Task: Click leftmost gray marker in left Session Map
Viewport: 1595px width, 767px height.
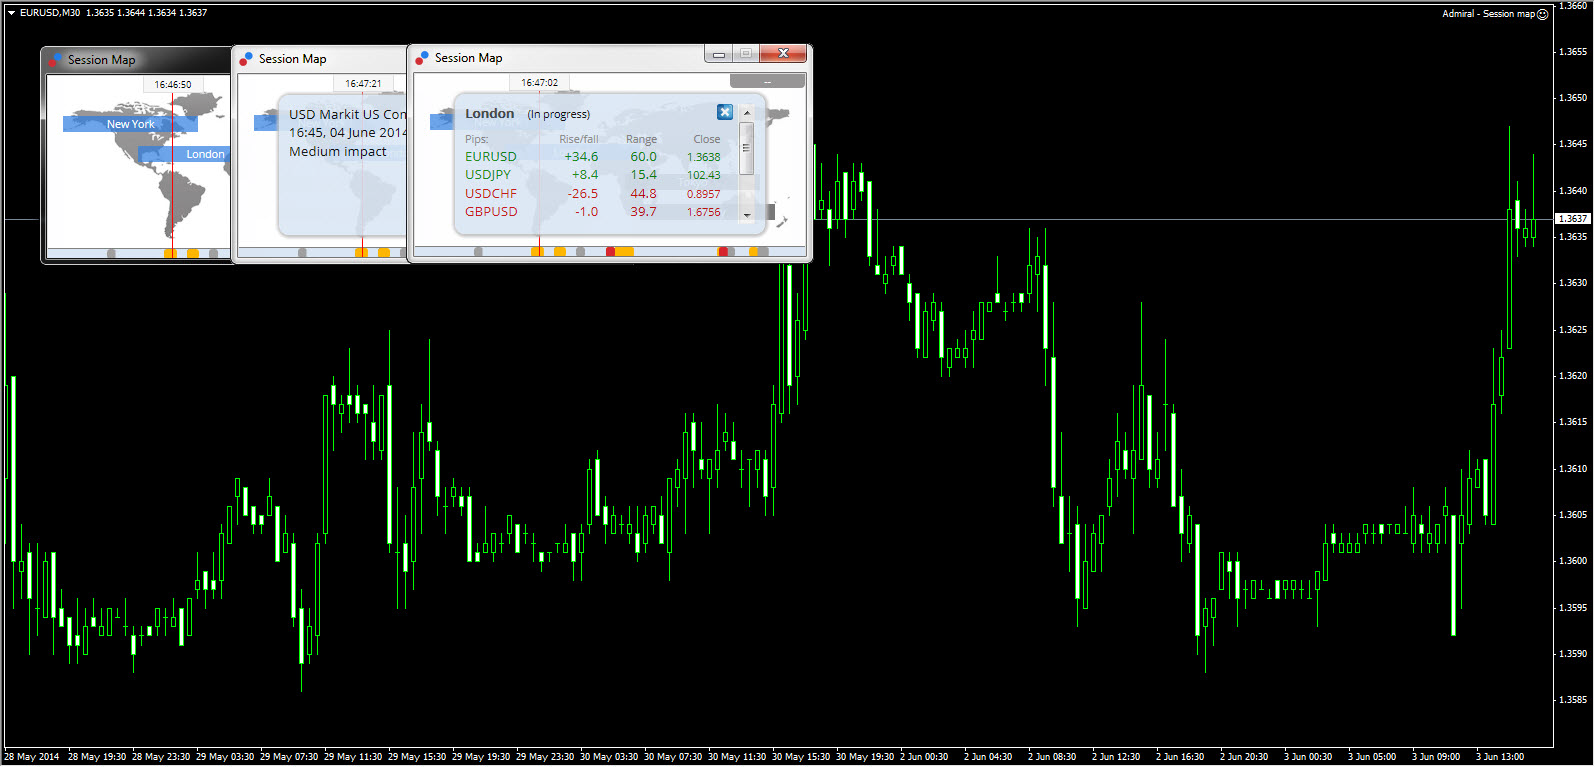Action: pos(111,254)
